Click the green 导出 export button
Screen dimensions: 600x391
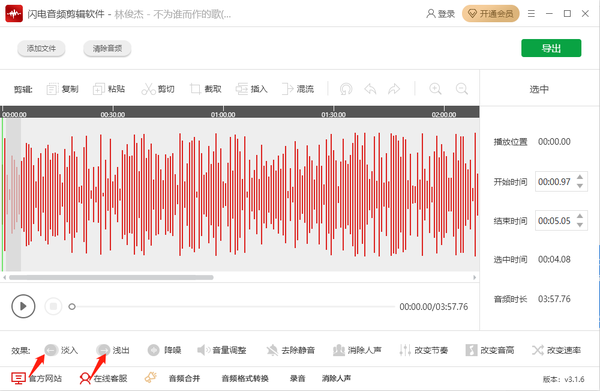tap(551, 48)
